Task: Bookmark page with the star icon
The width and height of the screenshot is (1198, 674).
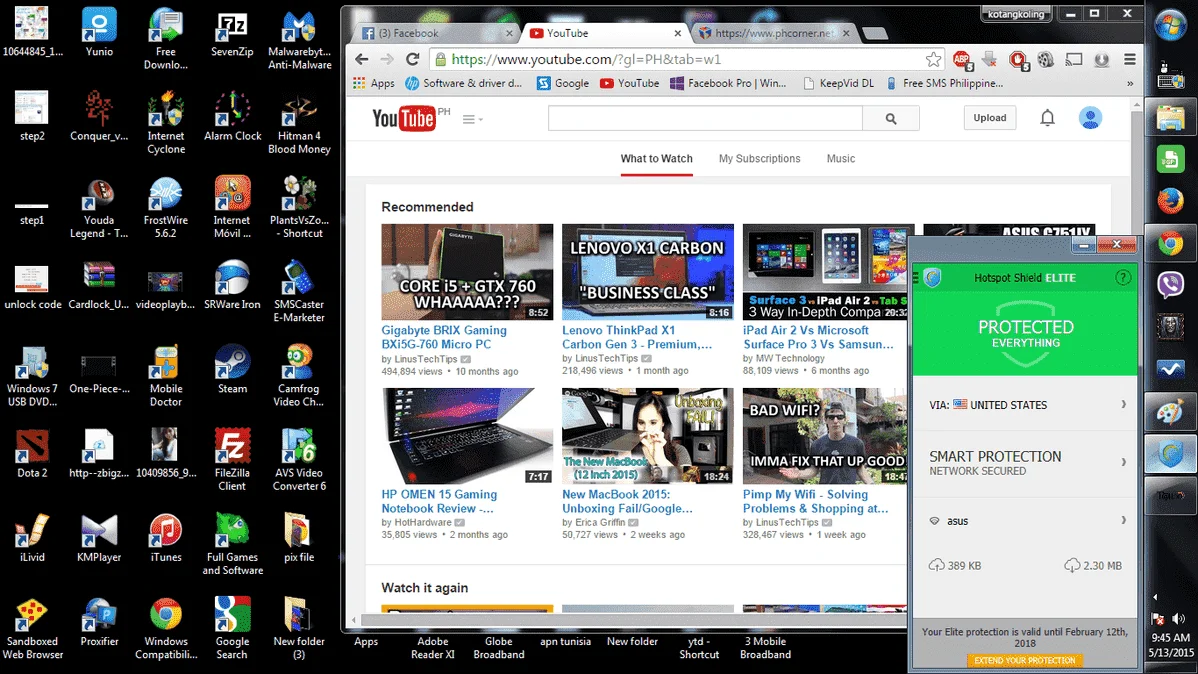Action: pyautogui.click(x=933, y=60)
